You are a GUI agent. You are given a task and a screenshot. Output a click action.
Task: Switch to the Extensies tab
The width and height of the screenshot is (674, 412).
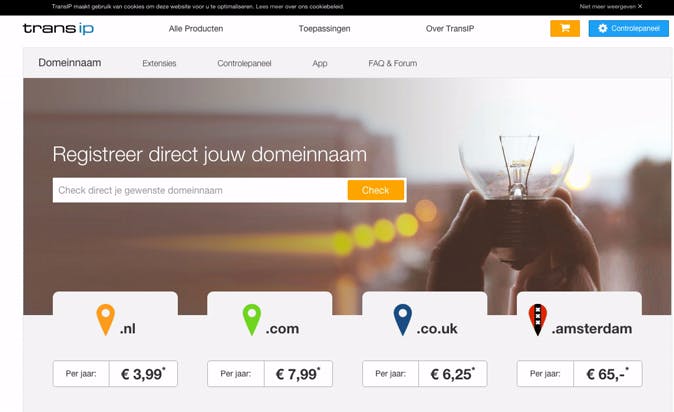(159, 63)
